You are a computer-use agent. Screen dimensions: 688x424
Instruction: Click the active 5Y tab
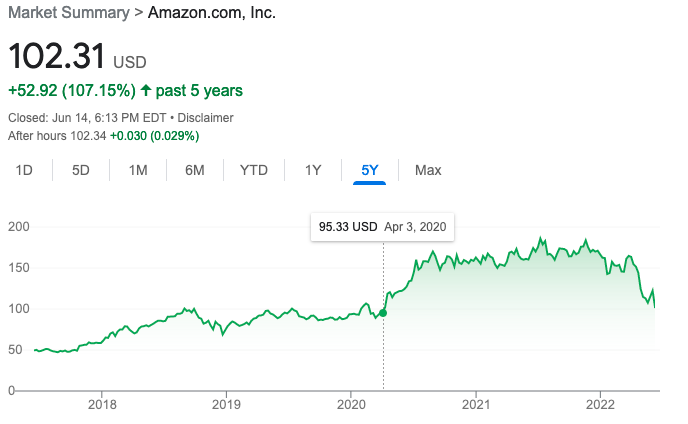369,170
